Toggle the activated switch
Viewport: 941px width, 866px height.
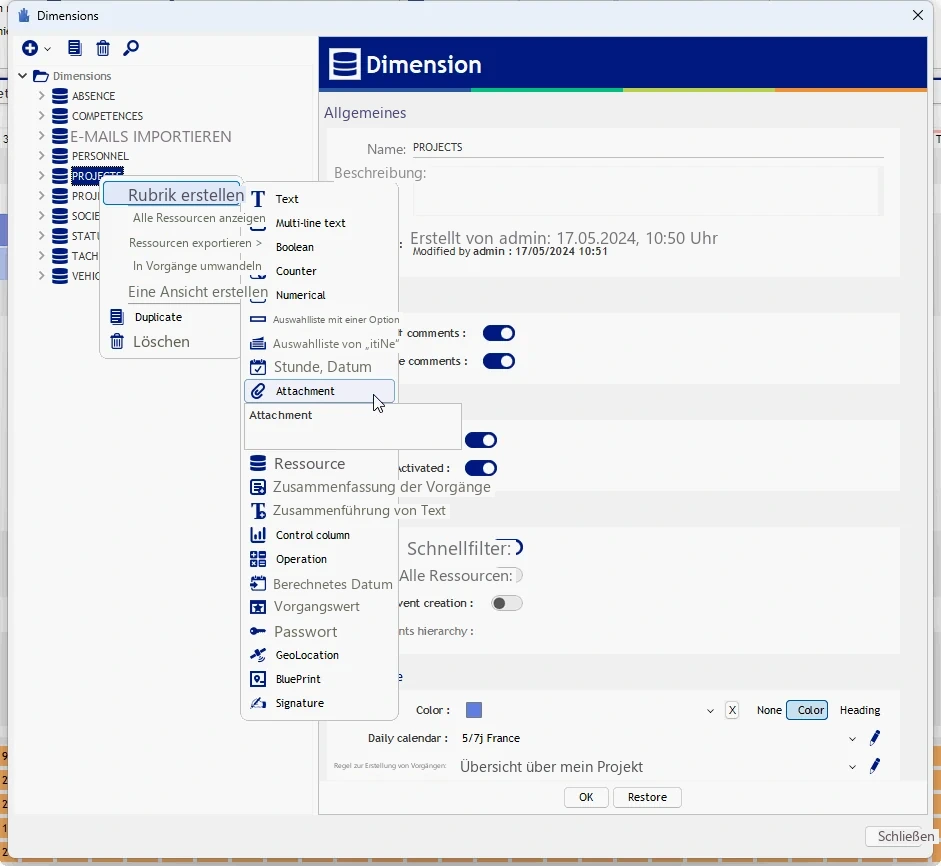pyautogui.click(x=481, y=468)
